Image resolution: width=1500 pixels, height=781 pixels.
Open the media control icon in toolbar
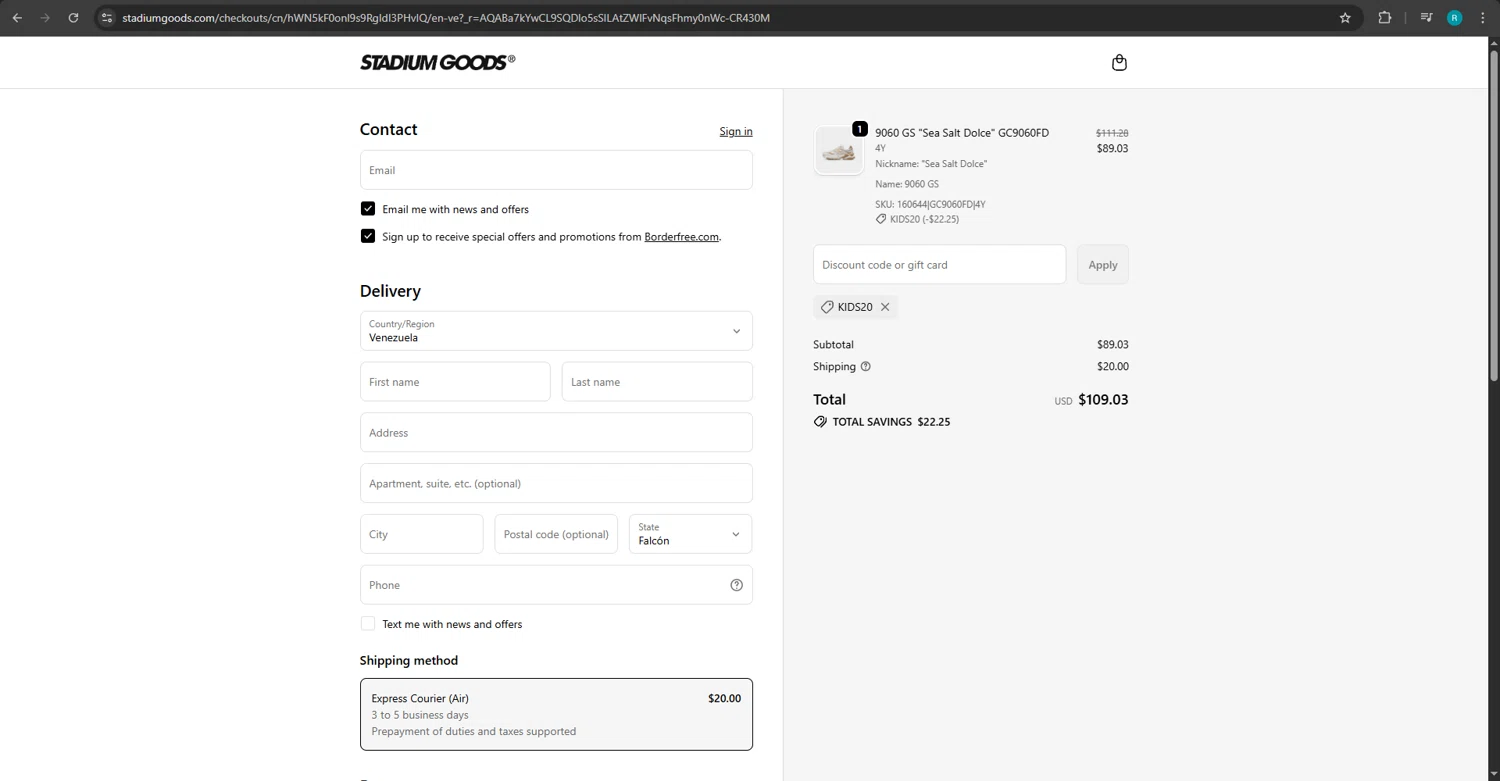[1427, 18]
